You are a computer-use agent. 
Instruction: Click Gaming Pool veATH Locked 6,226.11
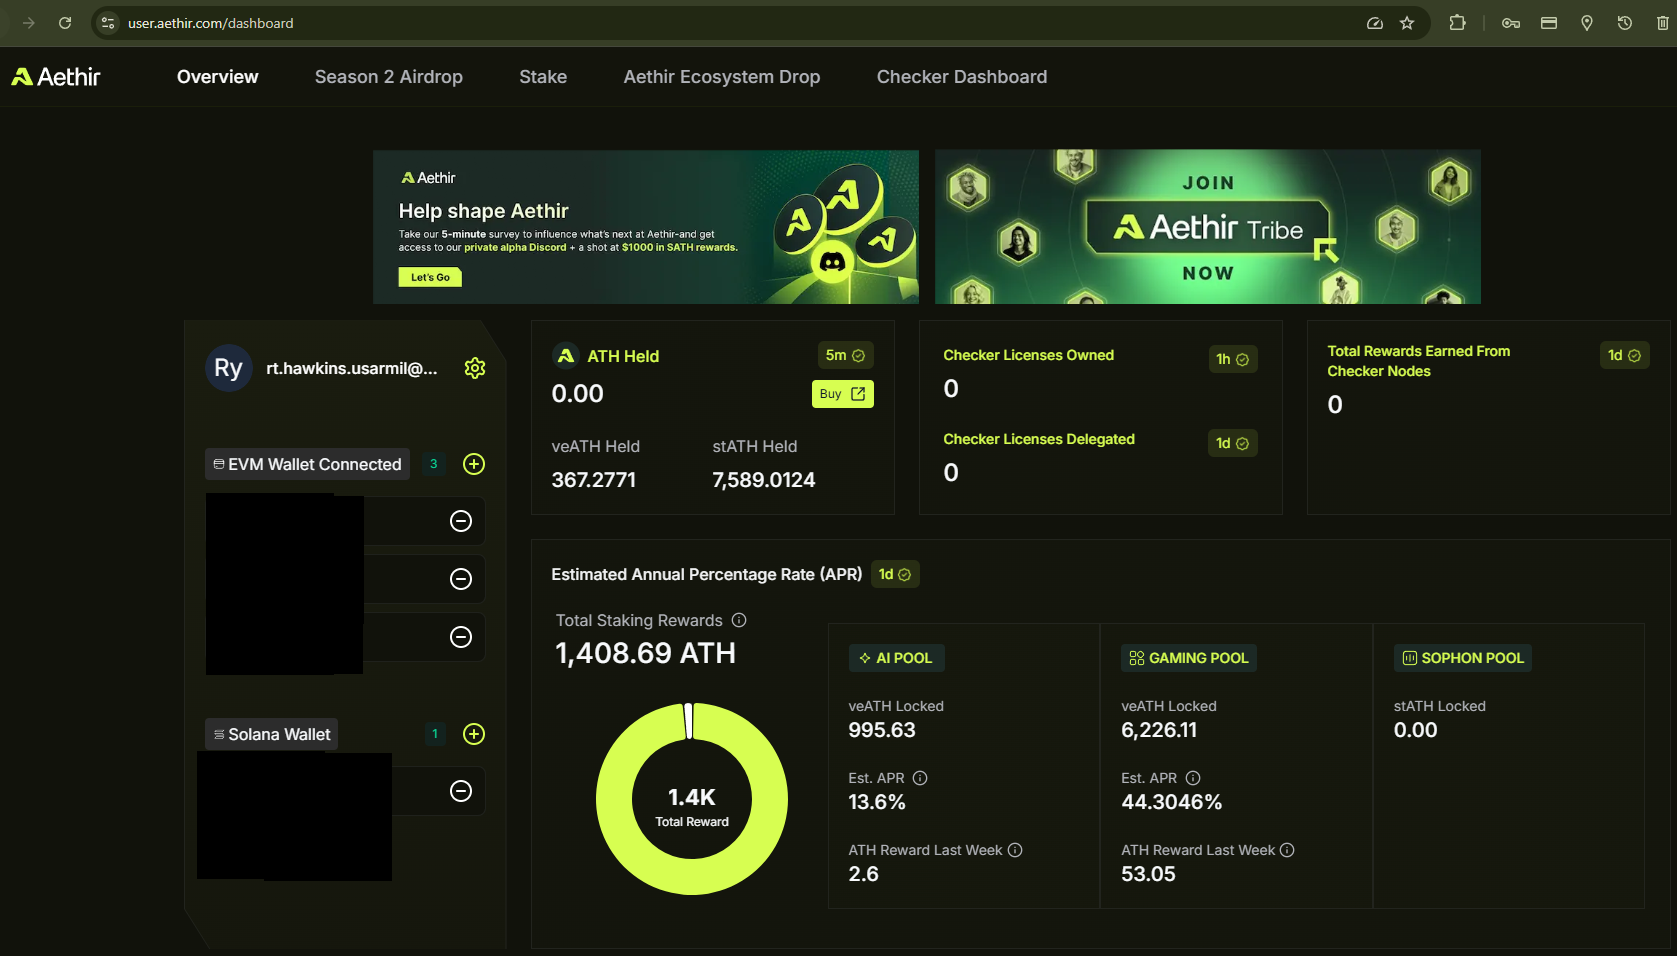pos(1159,730)
